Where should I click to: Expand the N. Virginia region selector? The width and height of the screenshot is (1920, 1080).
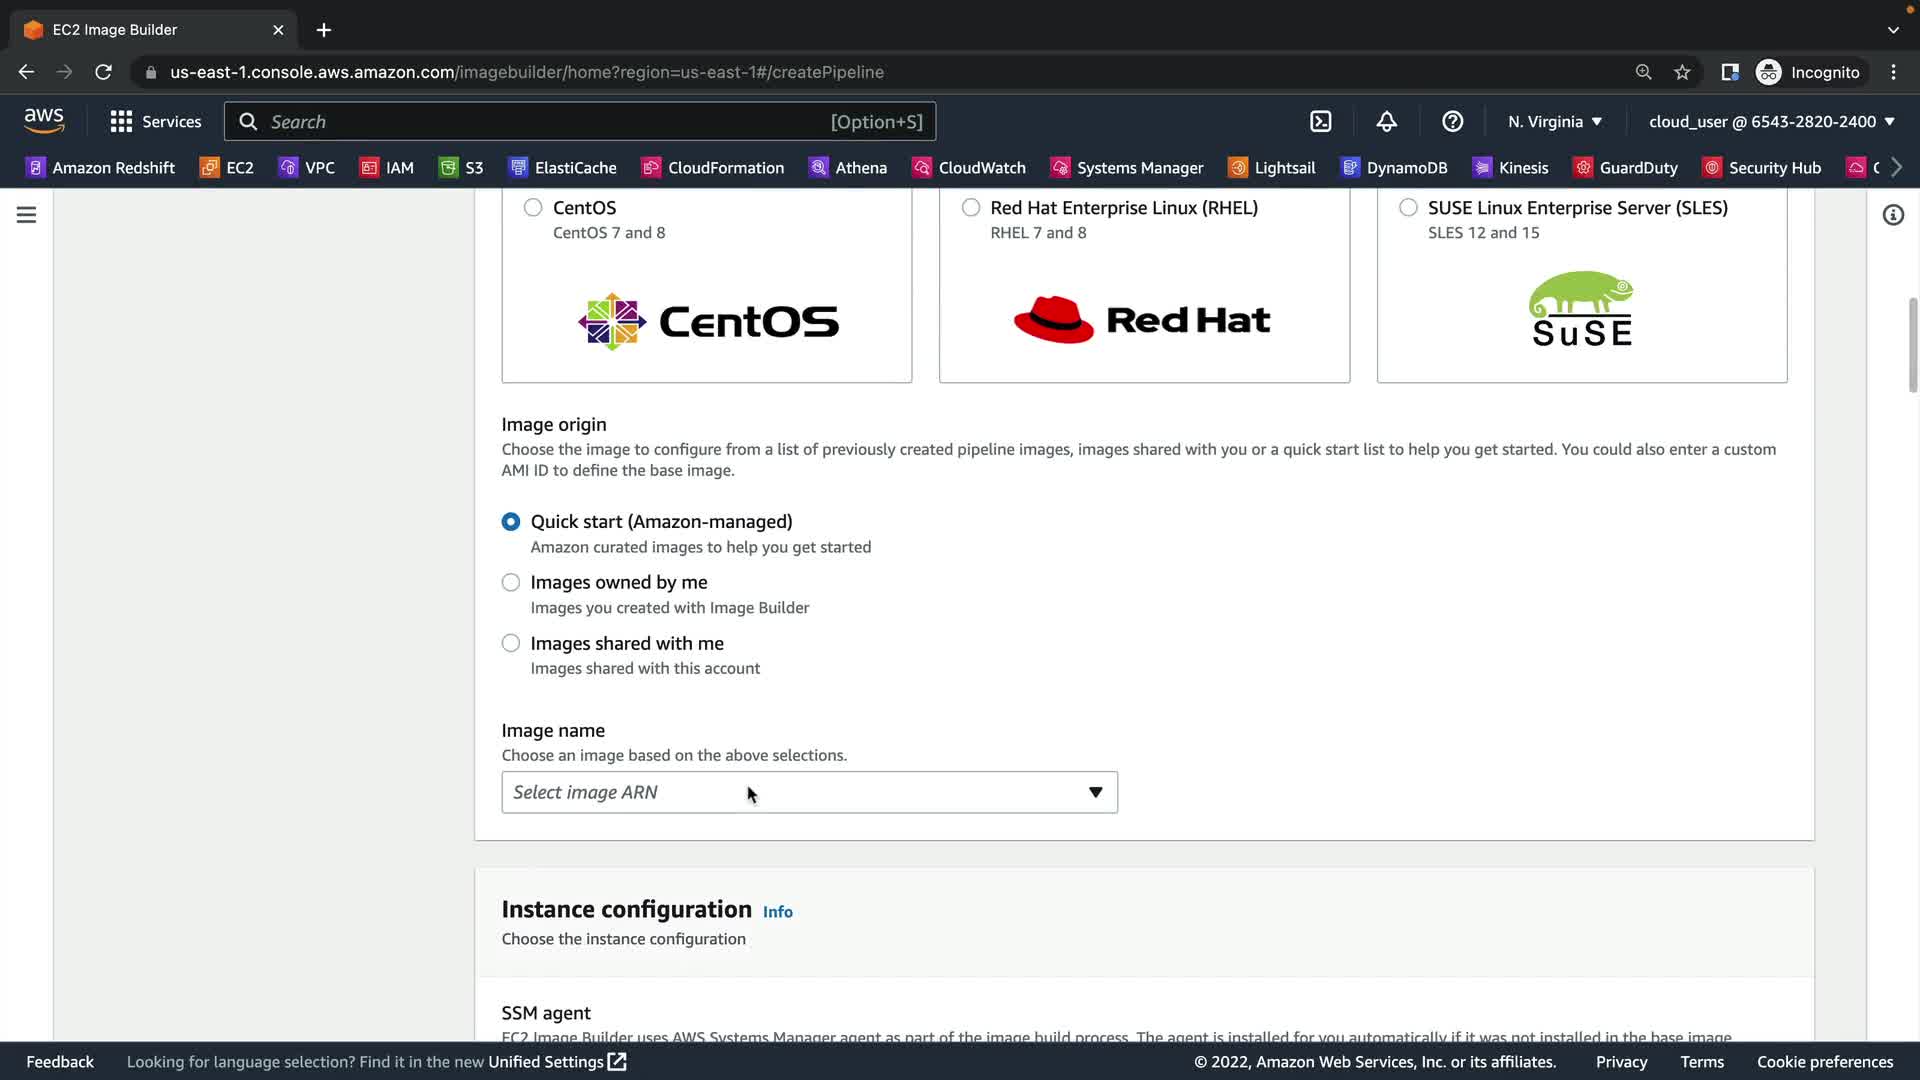pyautogui.click(x=1554, y=122)
